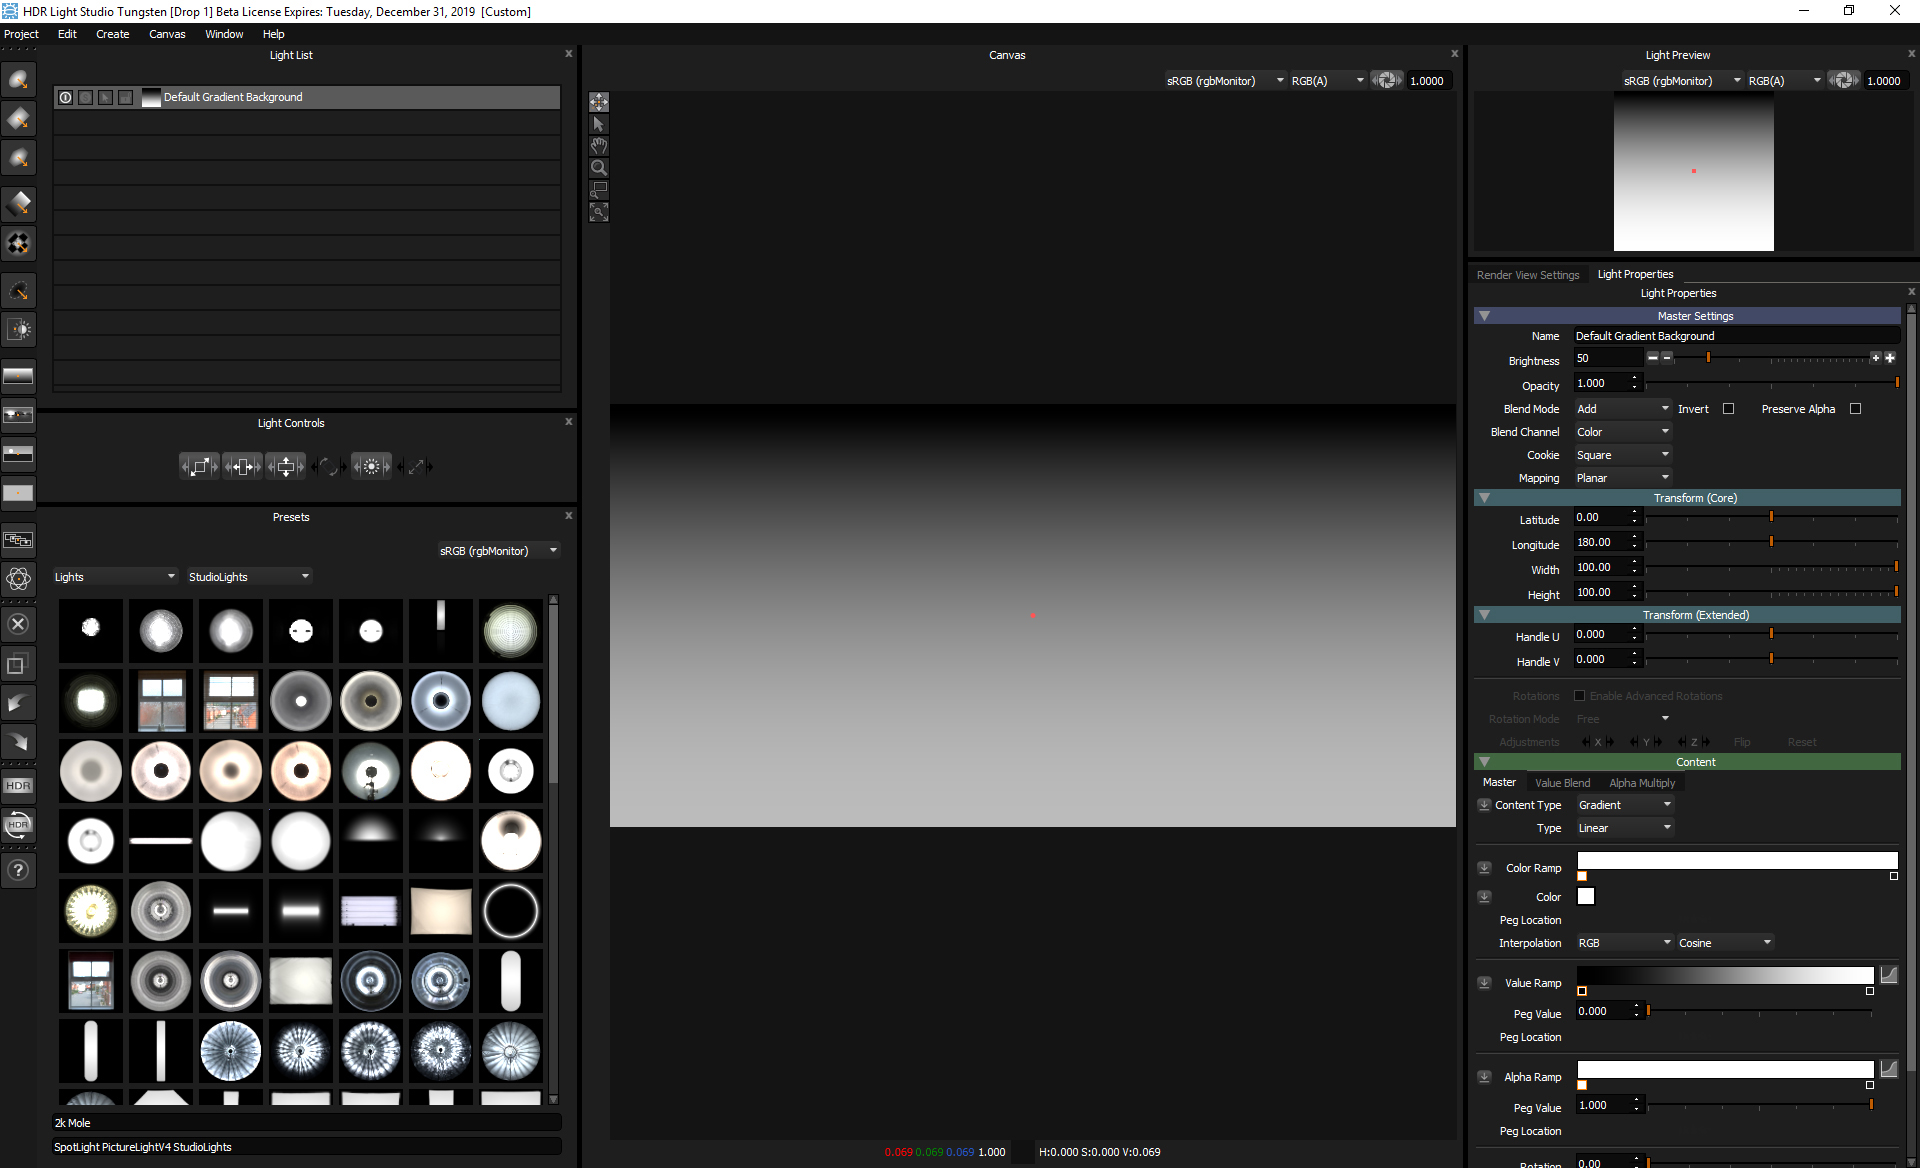Expand the Transform Extended section
This screenshot has width=1920, height=1168.
click(x=1485, y=614)
